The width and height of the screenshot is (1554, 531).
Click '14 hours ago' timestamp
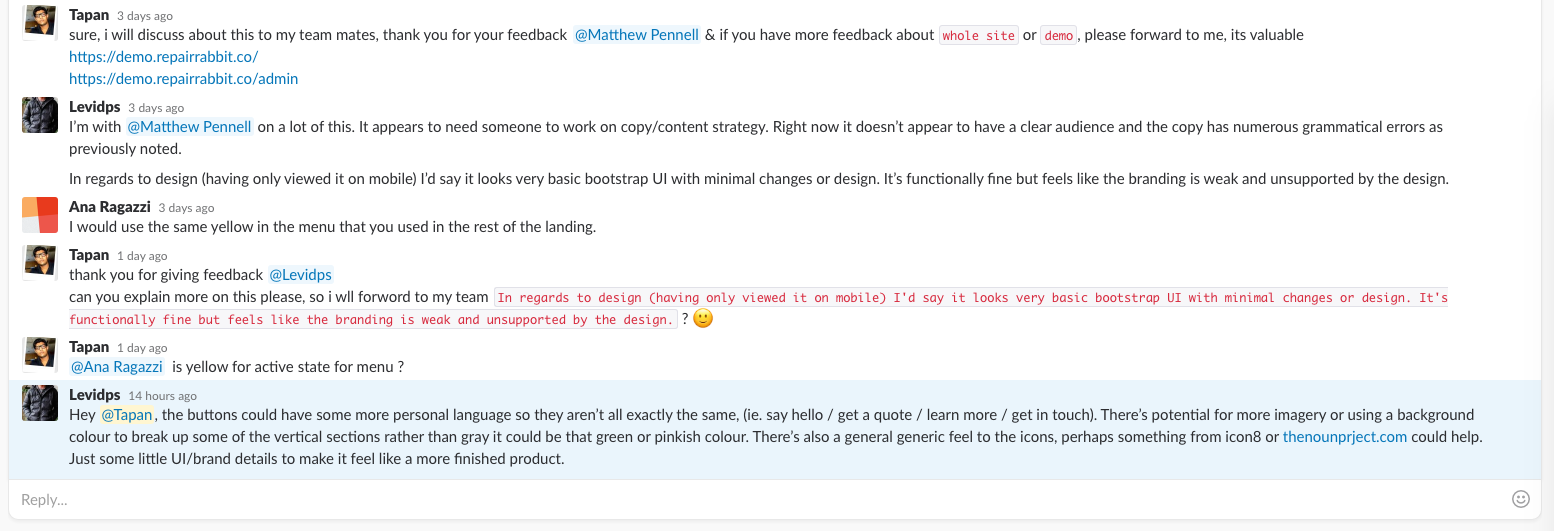point(163,396)
